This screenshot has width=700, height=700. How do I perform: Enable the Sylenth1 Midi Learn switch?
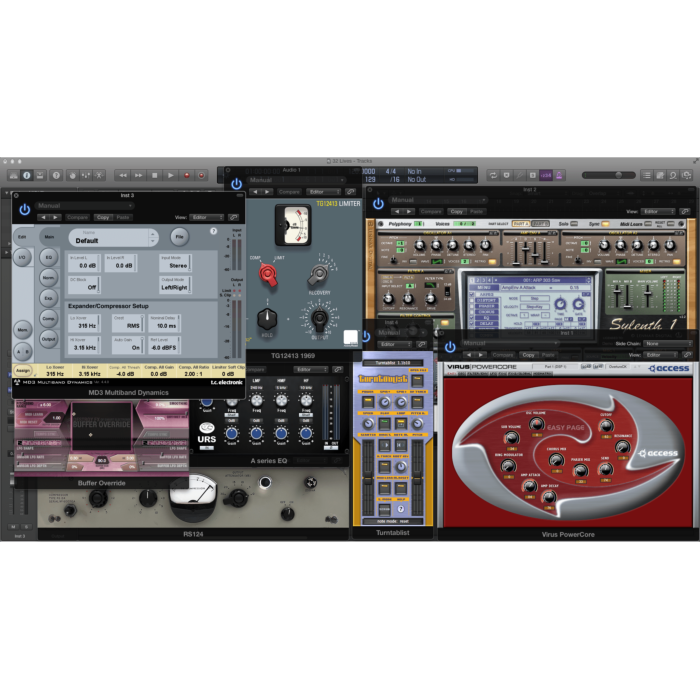point(648,224)
